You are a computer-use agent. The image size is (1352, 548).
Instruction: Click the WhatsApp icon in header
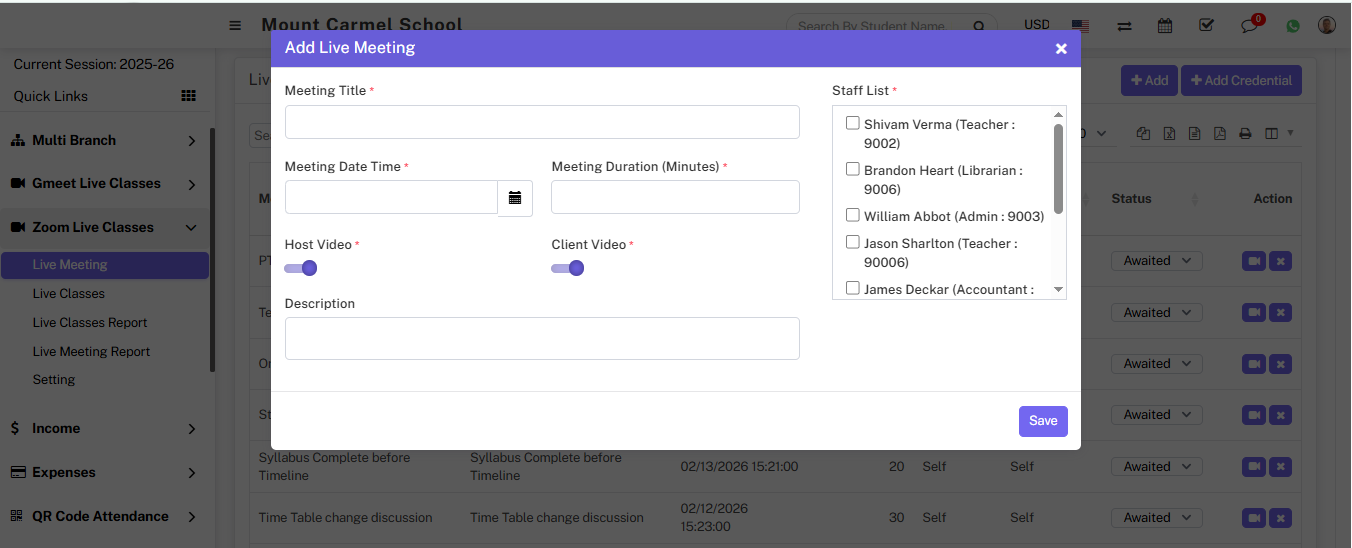(1293, 26)
